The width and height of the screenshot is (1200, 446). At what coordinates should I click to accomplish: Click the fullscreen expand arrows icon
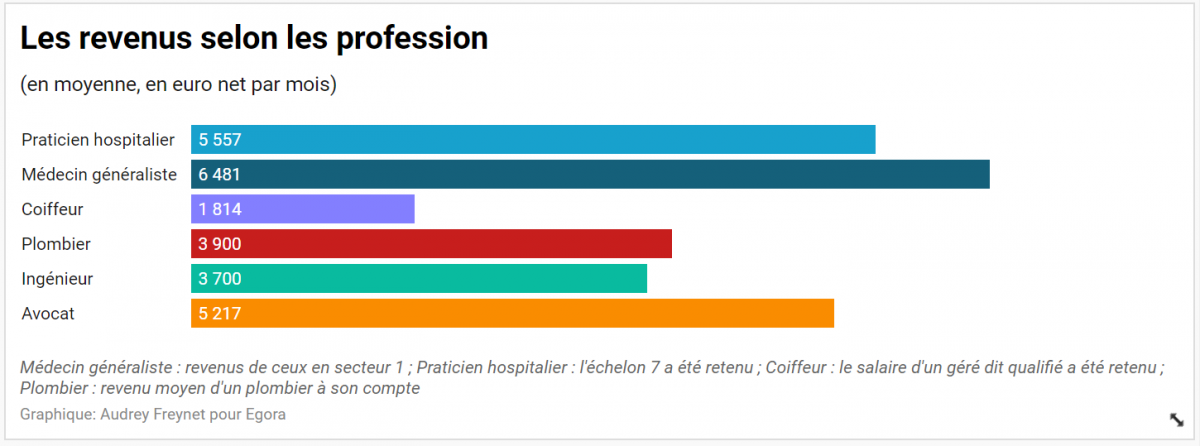coord(1176,419)
